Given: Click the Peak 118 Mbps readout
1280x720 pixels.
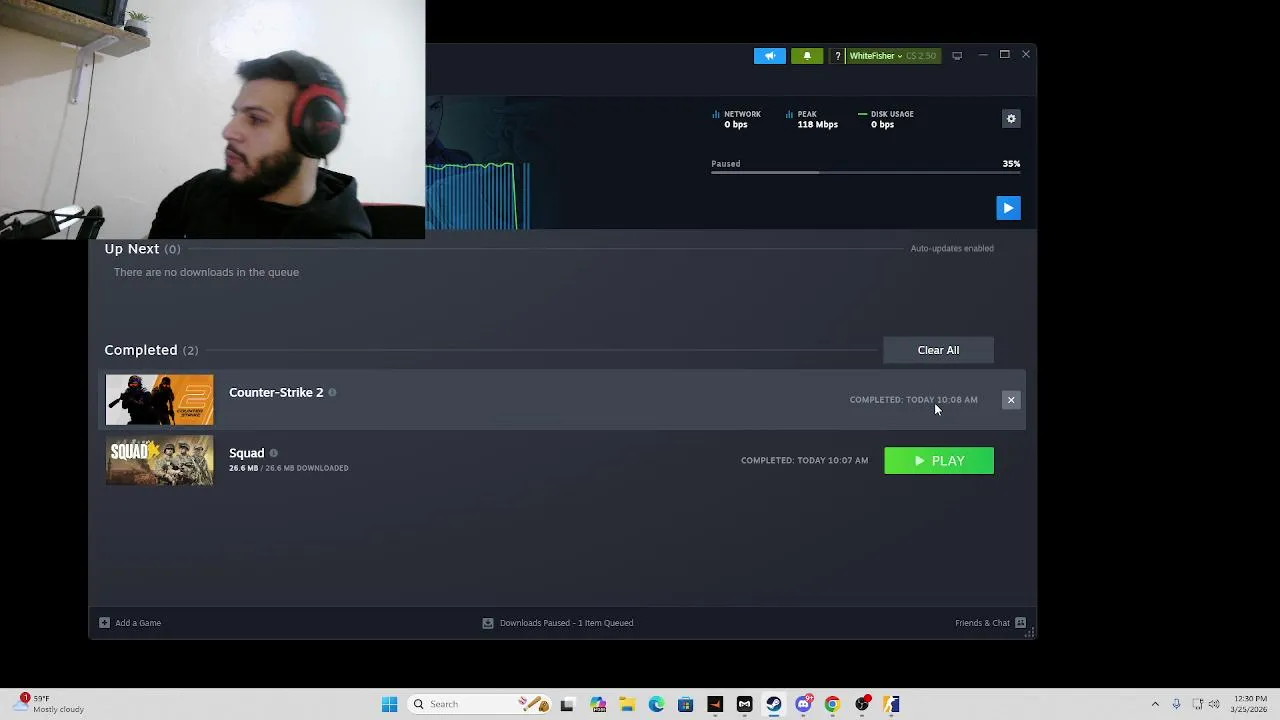Looking at the screenshot, I should (811, 119).
